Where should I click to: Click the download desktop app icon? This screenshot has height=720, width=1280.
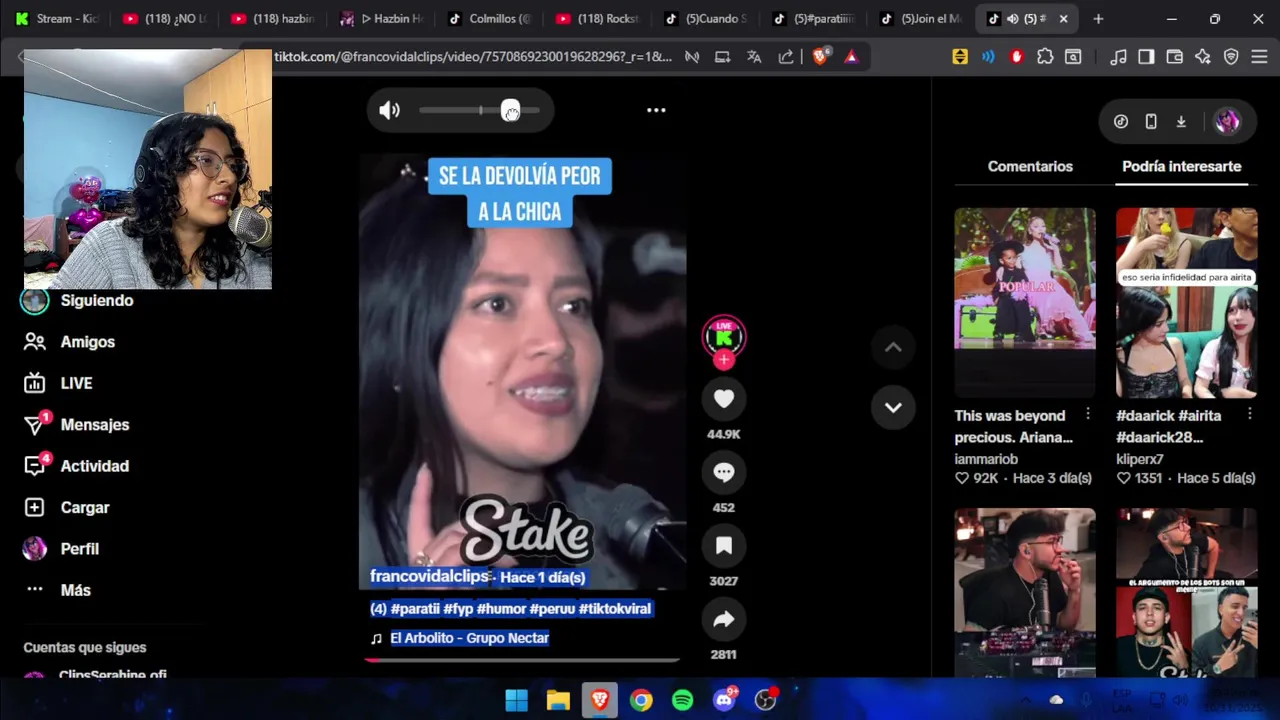[1181, 121]
